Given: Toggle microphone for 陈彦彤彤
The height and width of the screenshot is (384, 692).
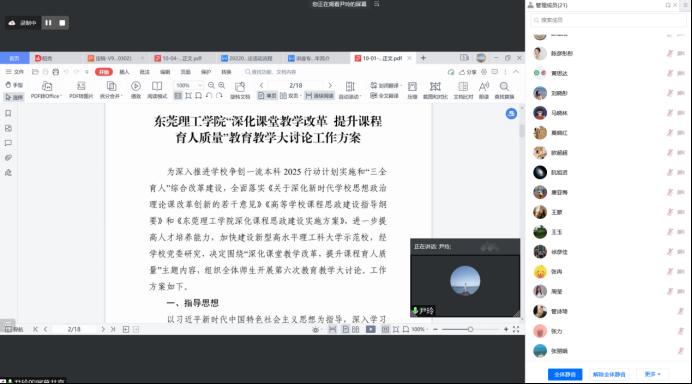Looking at the screenshot, I should click(x=669, y=53).
